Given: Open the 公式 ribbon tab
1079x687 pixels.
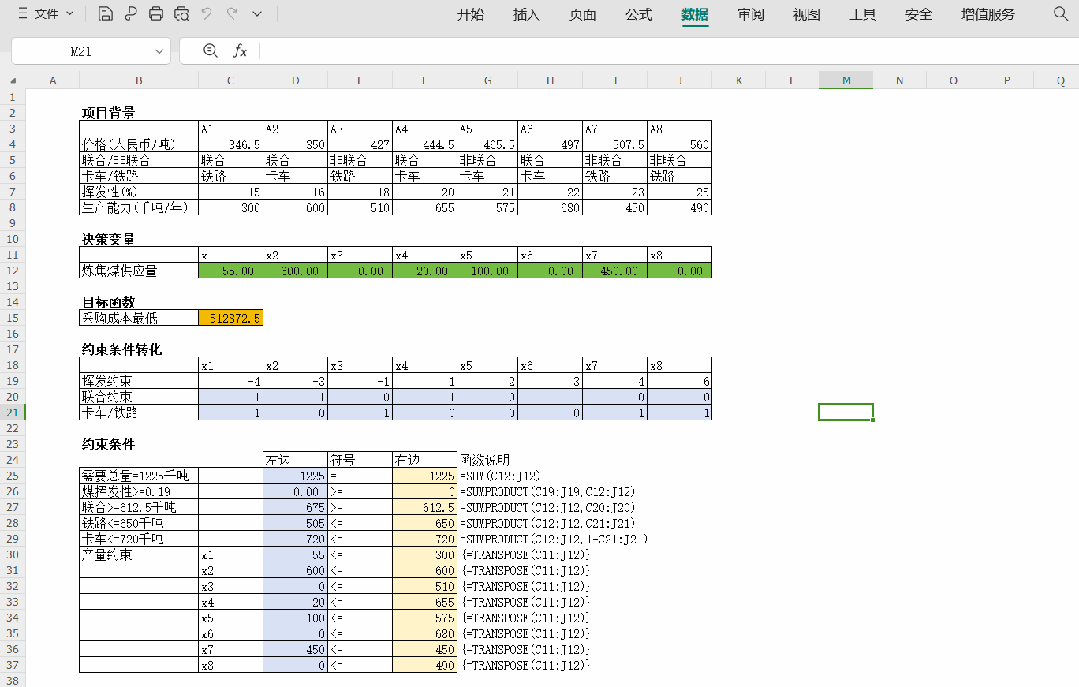Looking at the screenshot, I should 639,14.
